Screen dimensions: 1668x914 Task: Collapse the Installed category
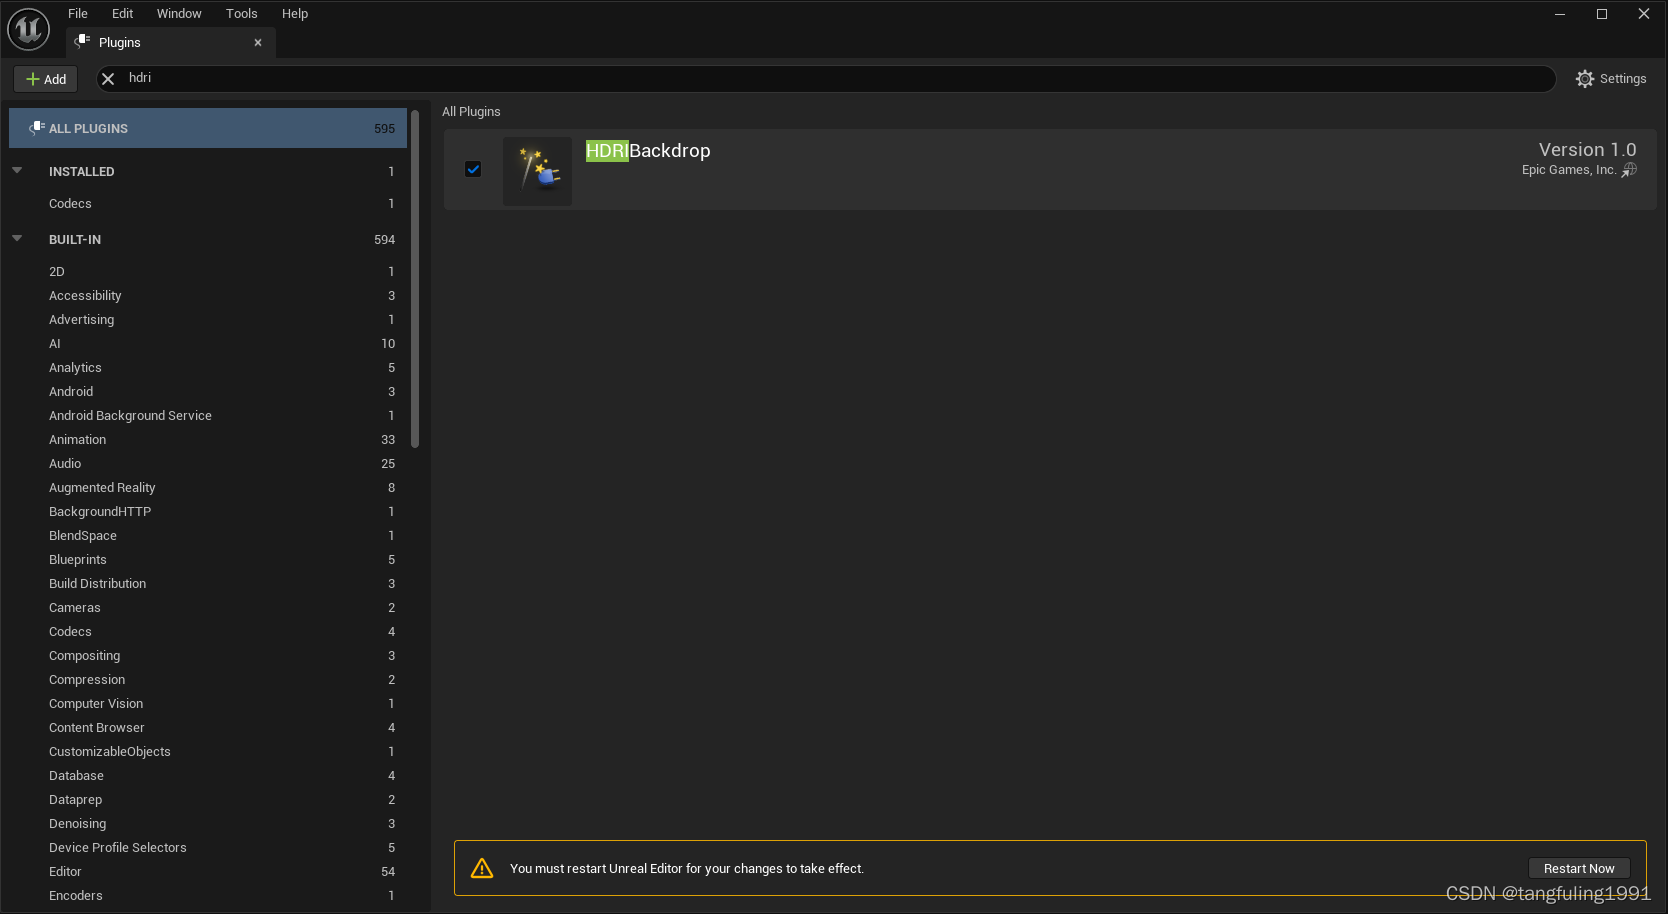click(x=17, y=171)
